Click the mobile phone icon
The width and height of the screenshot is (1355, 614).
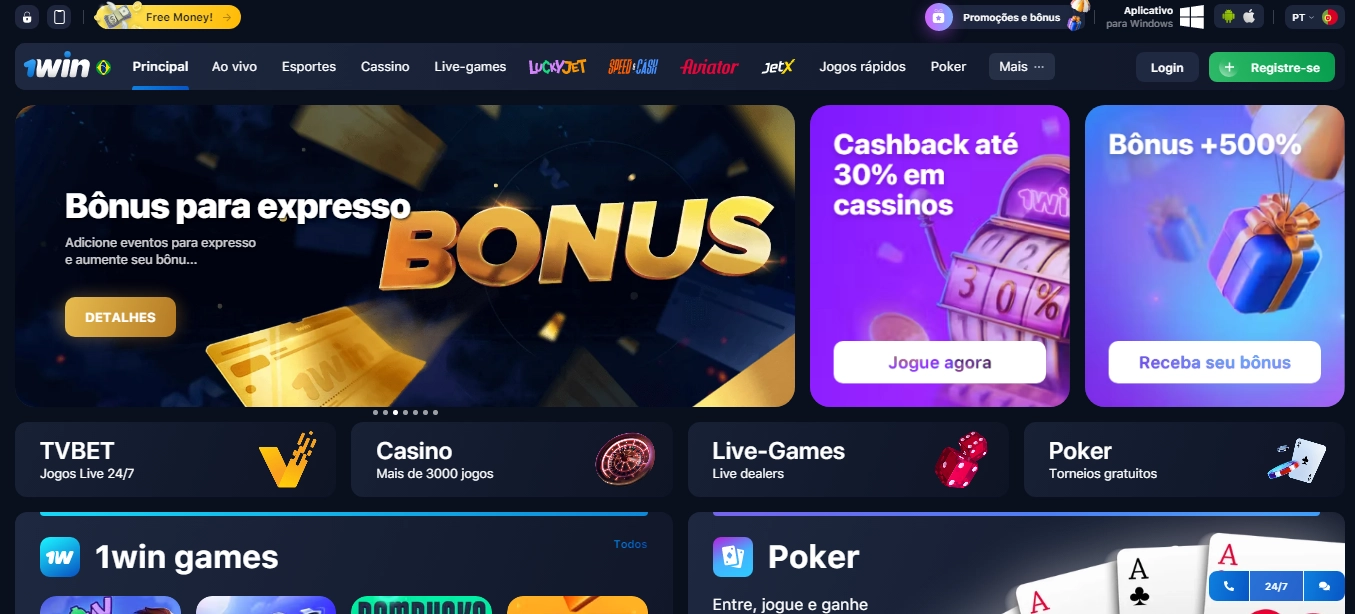(60, 17)
